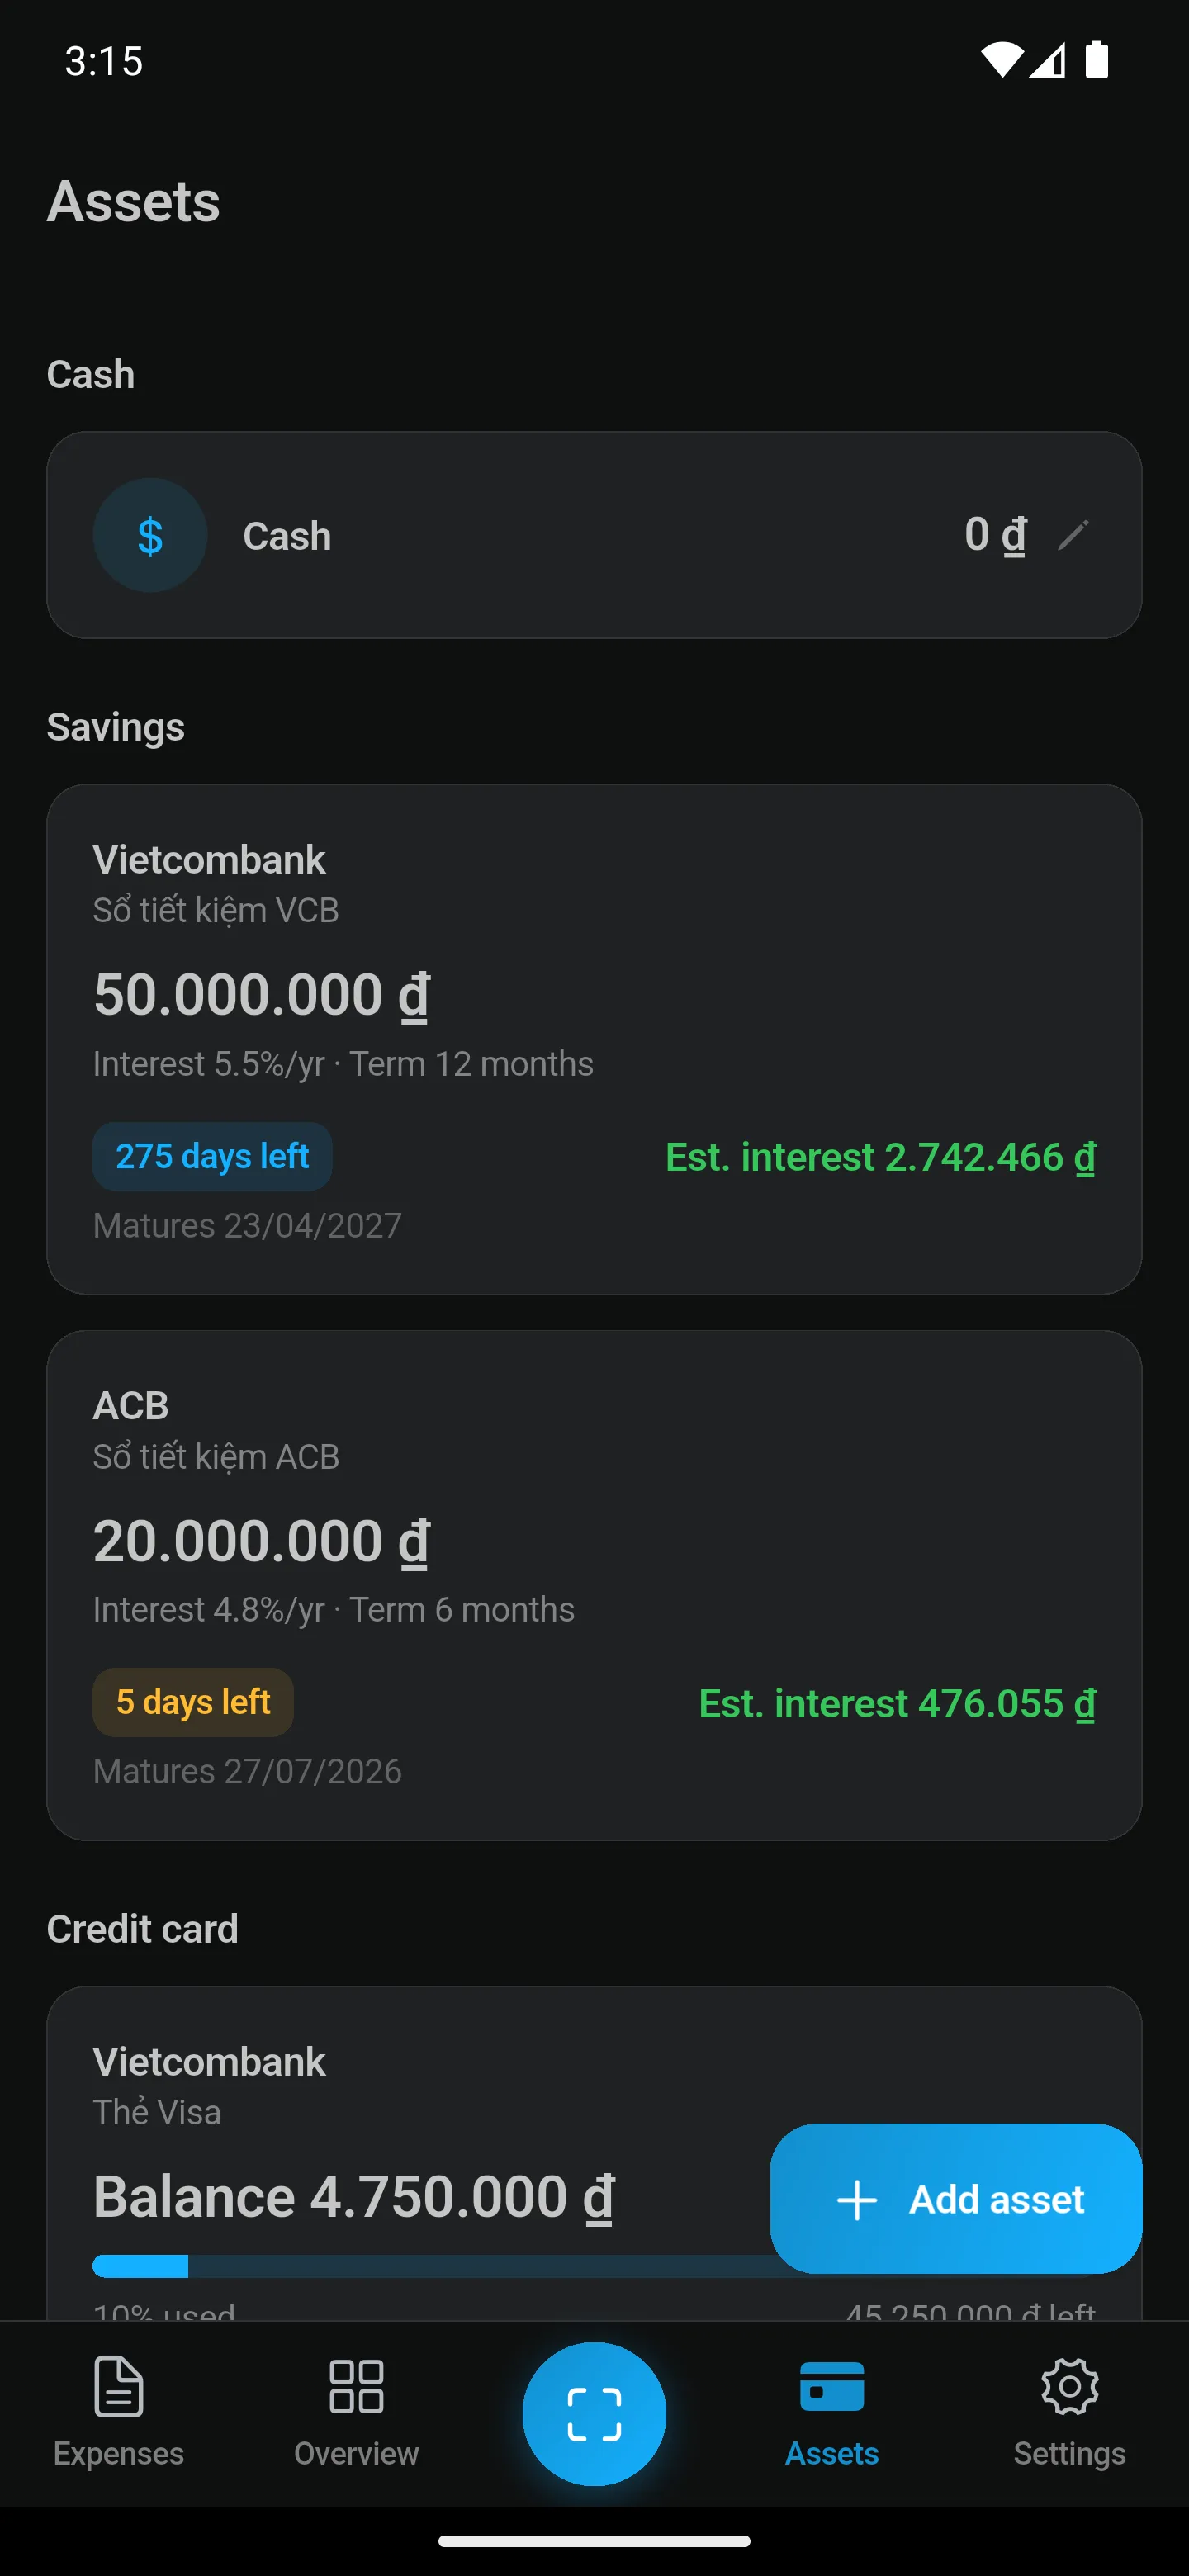The width and height of the screenshot is (1189, 2576).
Task: Switch to the Overview tab label
Action: [x=356, y=2453]
